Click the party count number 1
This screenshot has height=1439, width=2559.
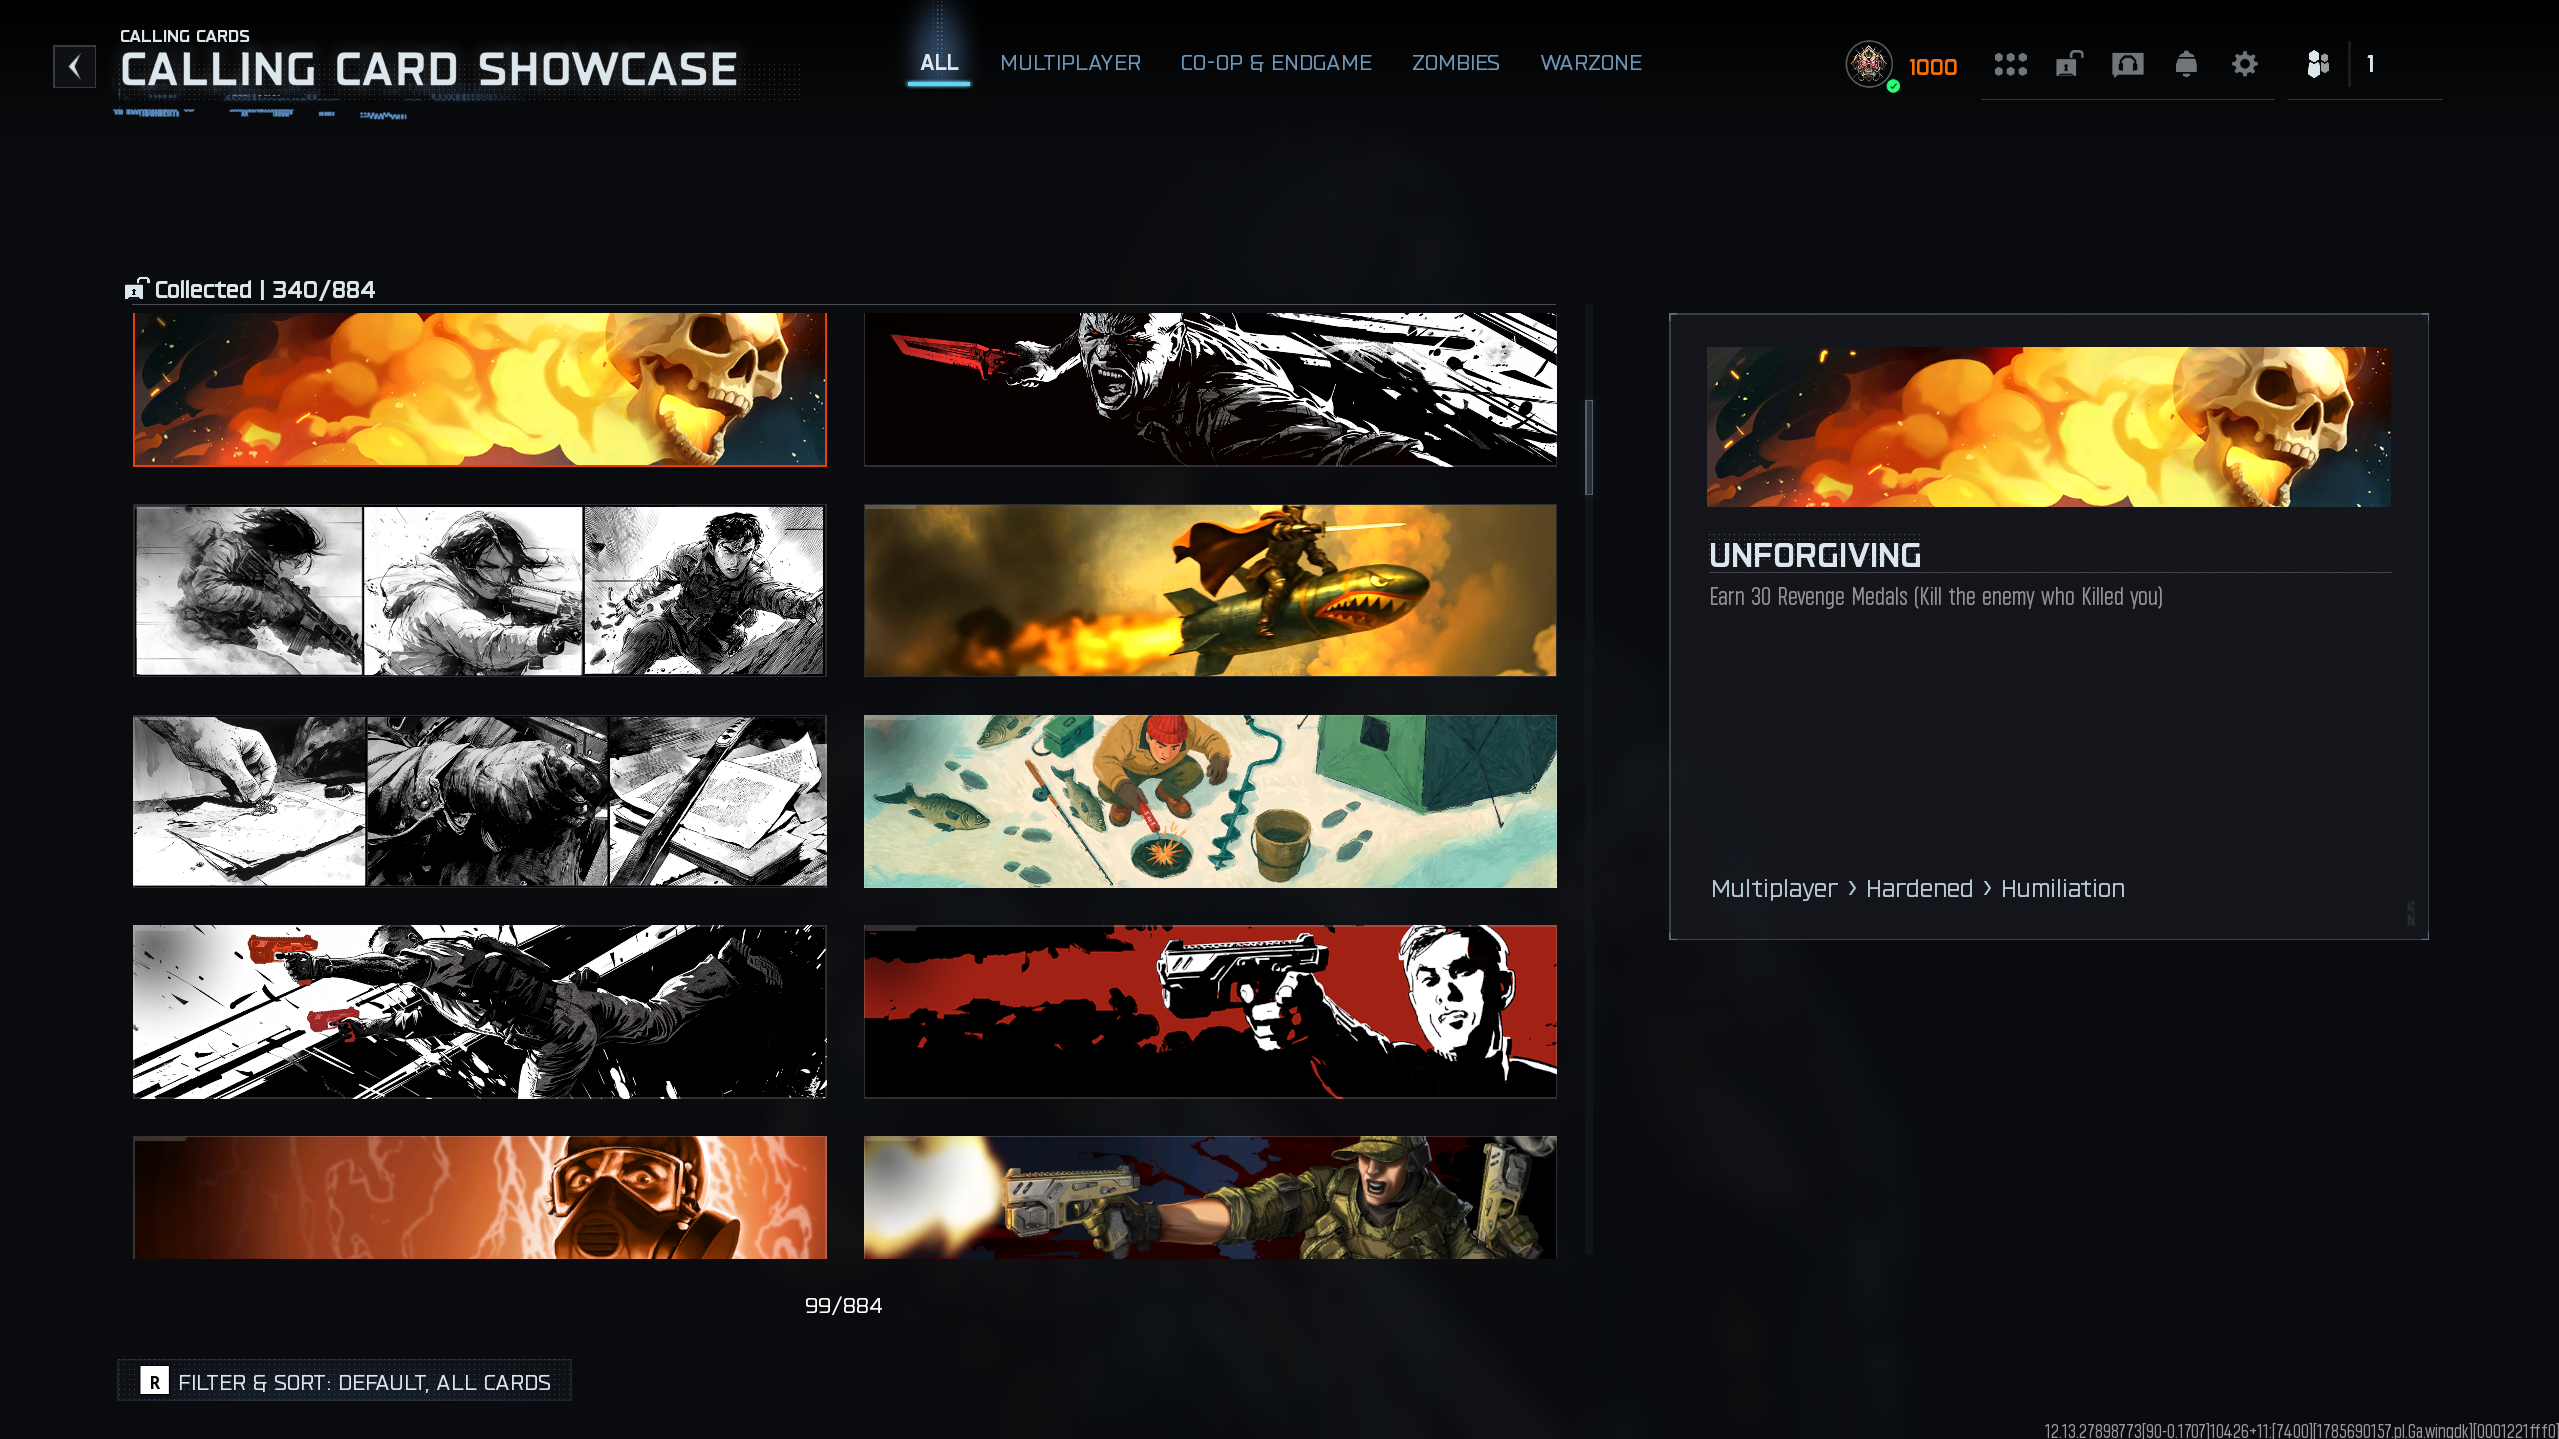tap(2370, 64)
